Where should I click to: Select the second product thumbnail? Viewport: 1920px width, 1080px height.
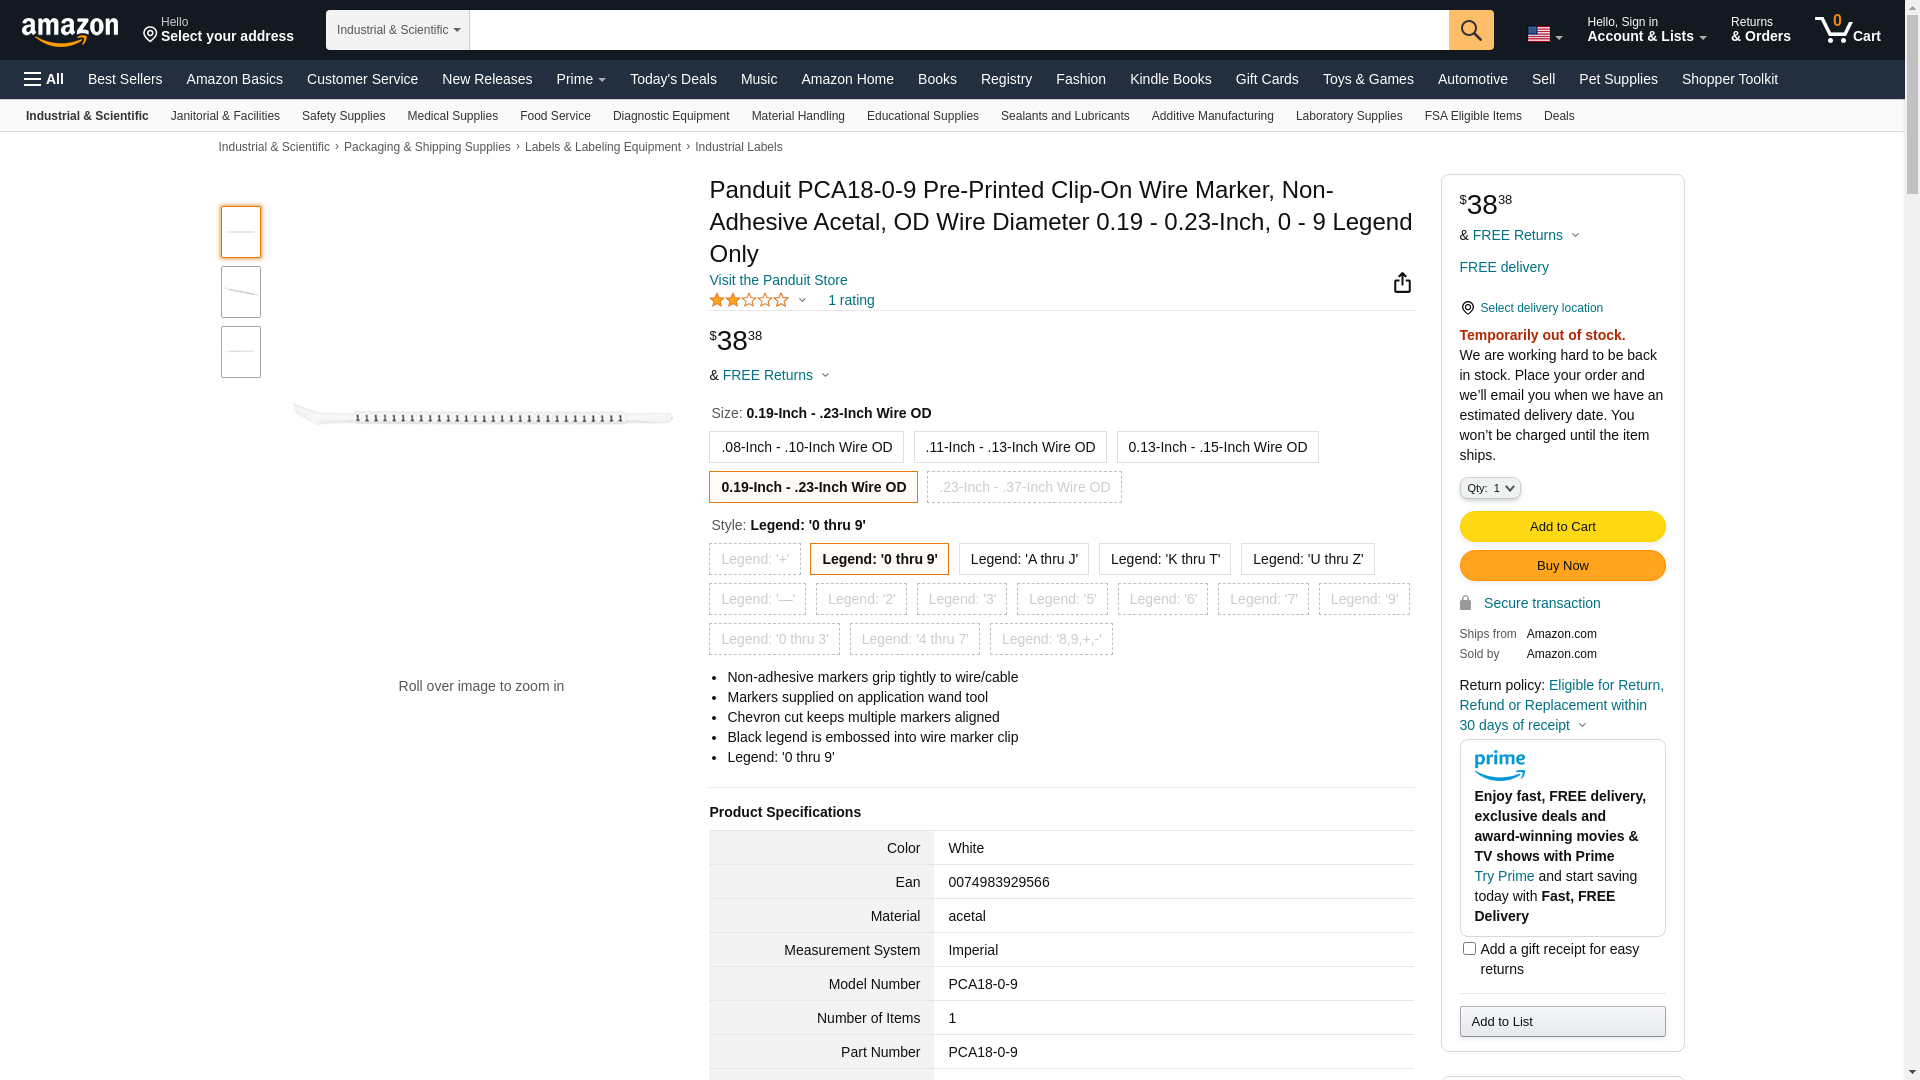coord(241,292)
